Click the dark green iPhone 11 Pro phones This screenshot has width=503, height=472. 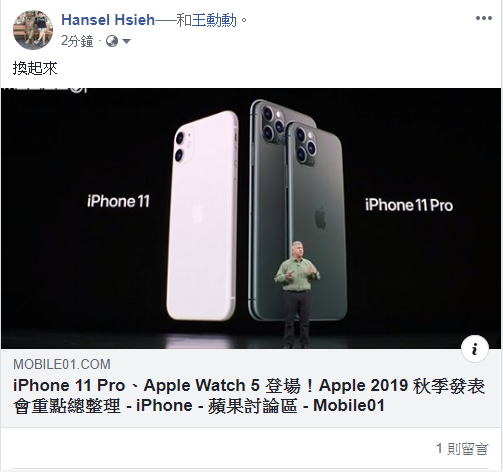[298, 209]
